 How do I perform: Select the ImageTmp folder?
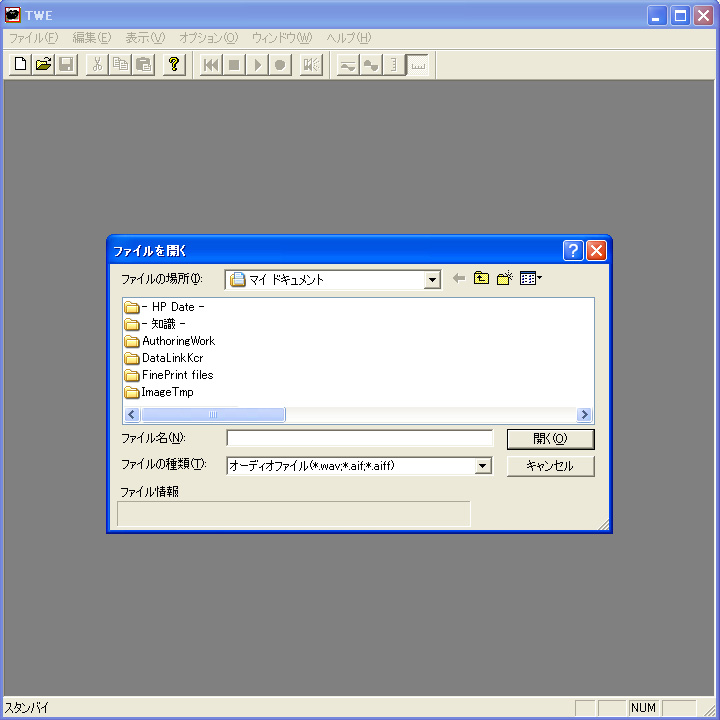pos(159,392)
